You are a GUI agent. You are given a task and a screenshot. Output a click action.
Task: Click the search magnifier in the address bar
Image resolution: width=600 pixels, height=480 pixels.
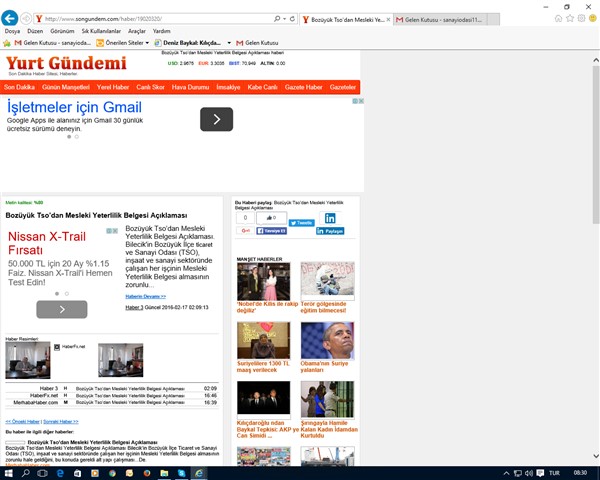click(277, 19)
